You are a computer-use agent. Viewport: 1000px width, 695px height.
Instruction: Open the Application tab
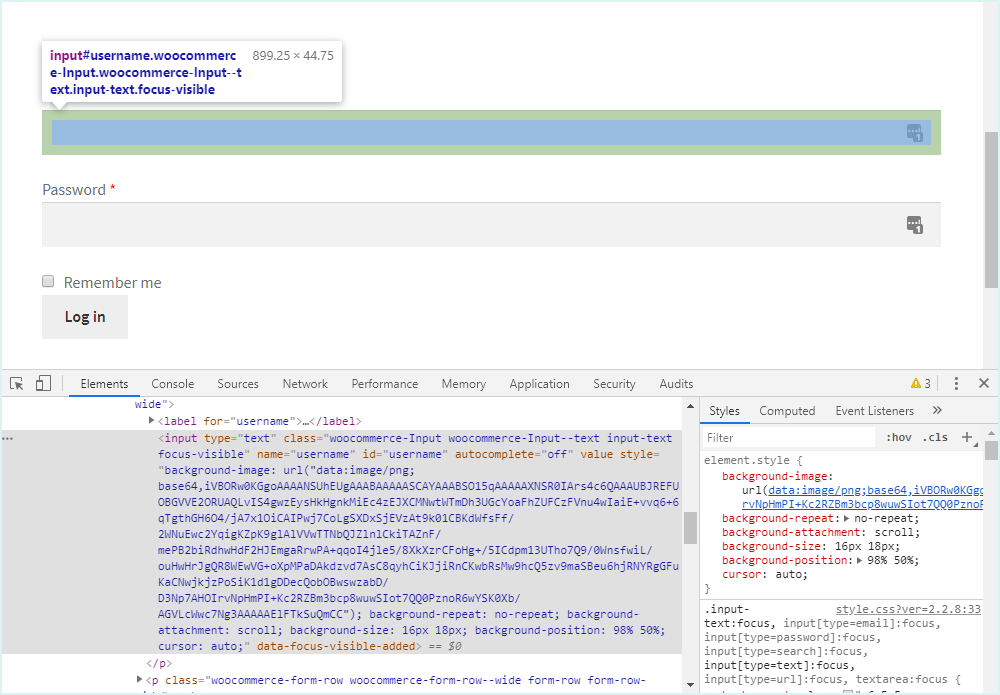click(x=539, y=384)
